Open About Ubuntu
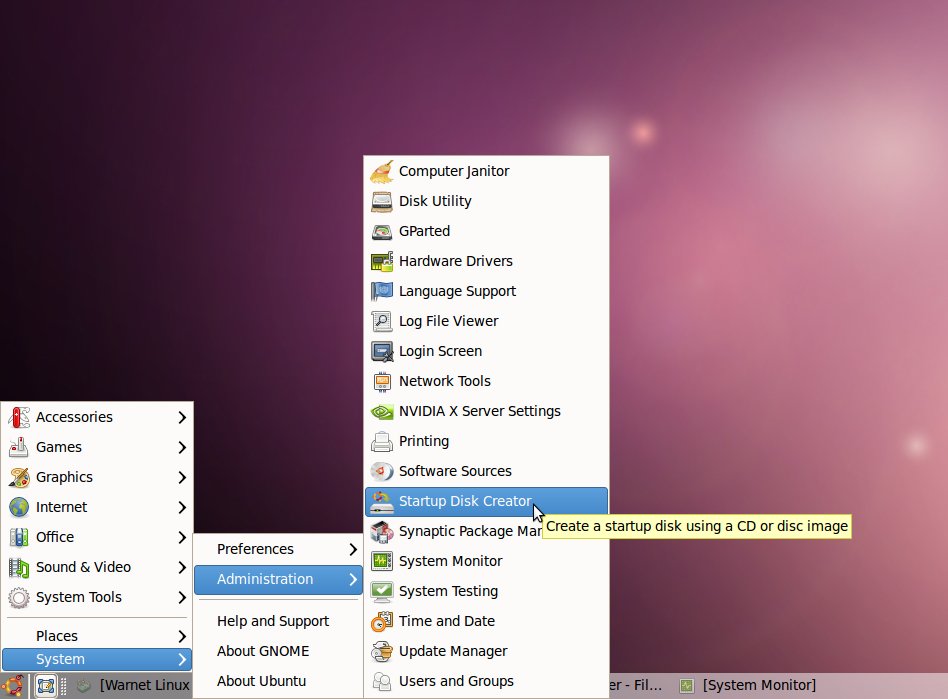 pyautogui.click(x=278, y=681)
